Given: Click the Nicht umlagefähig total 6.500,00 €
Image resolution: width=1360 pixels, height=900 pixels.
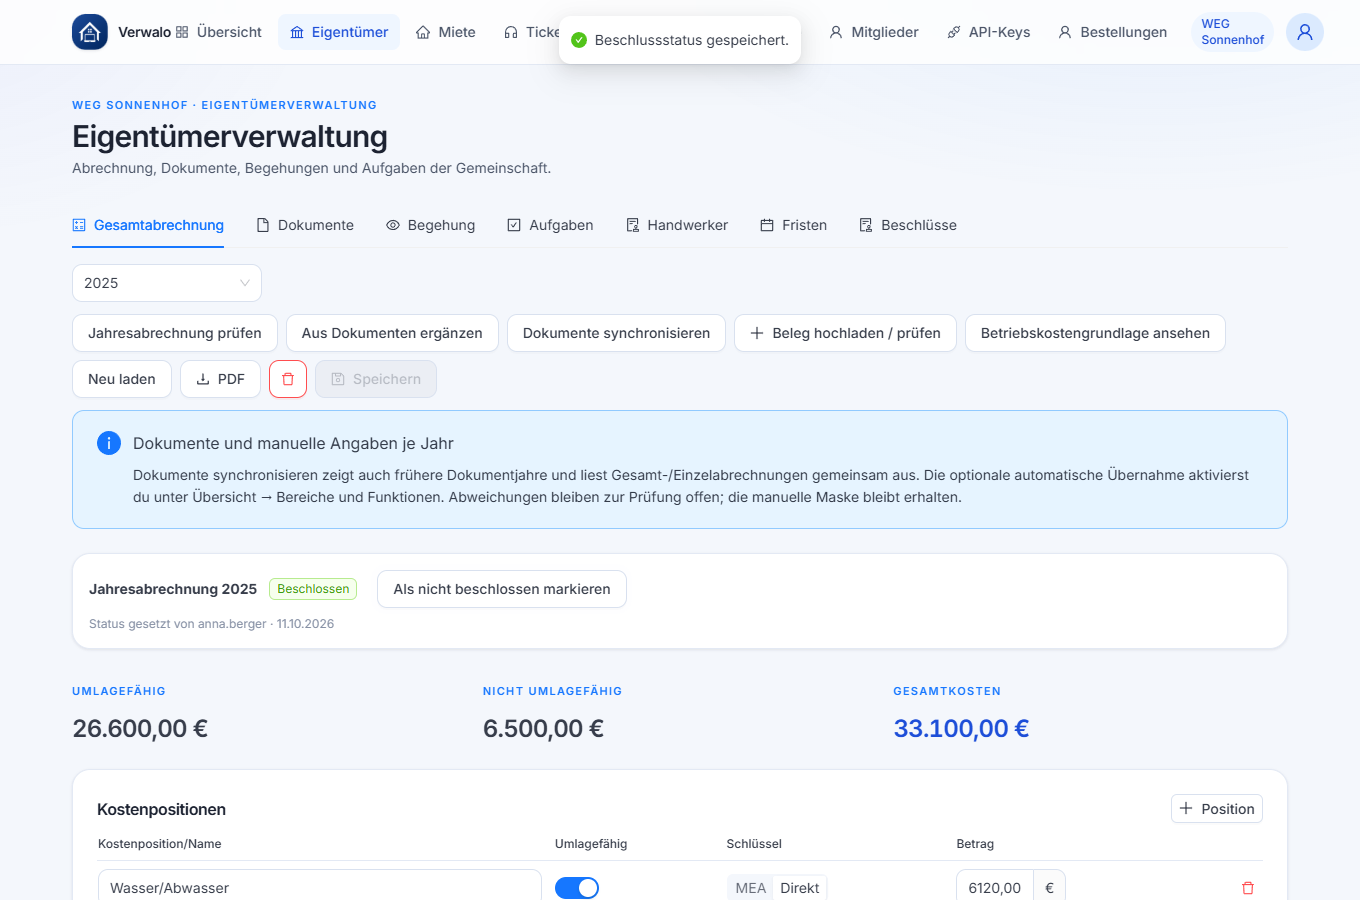Looking at the screenshot, I should [x=543, y=728].
